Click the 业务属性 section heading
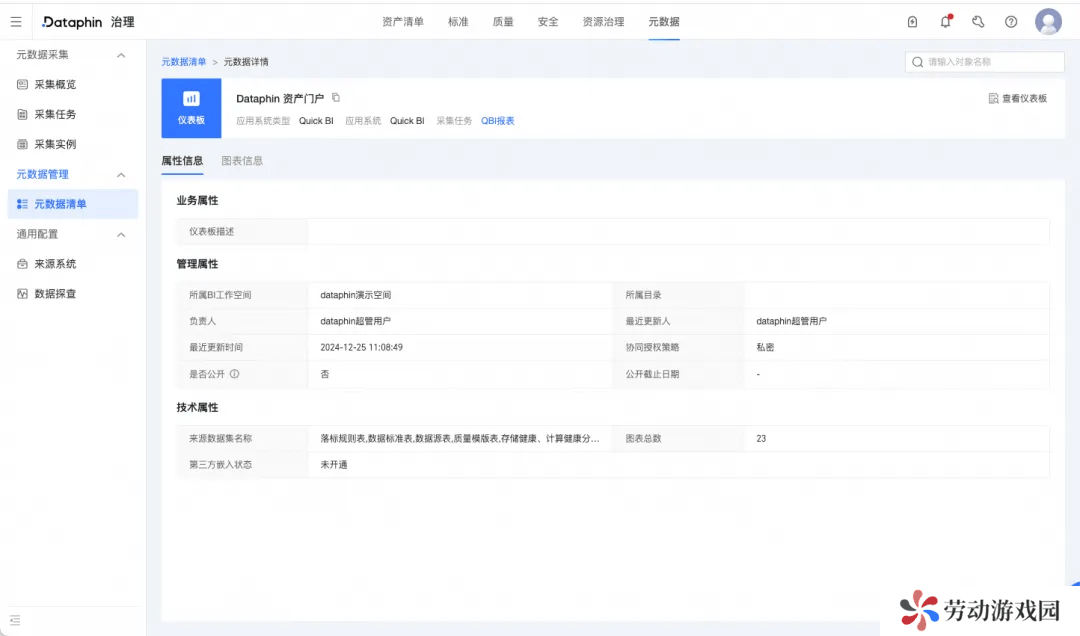The width and height of the screenshot is (1080, 636). [x=197, y=201]
